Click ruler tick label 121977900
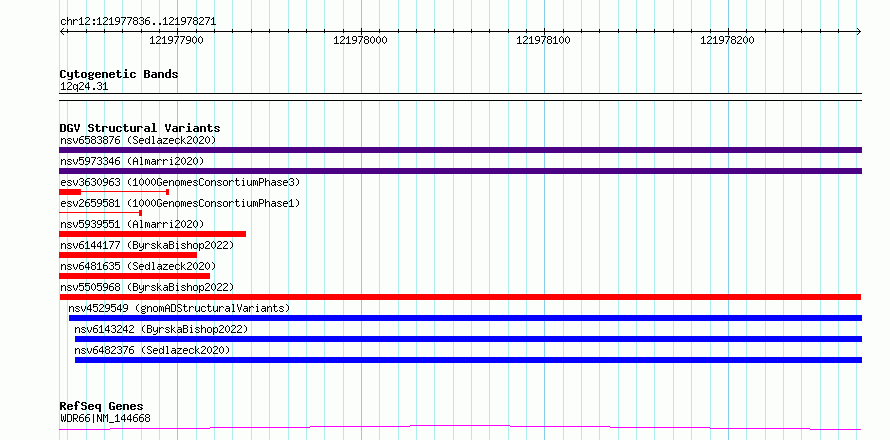Image resolution: width=890 pixels, height=440 pixels. [x=177, y=40]
